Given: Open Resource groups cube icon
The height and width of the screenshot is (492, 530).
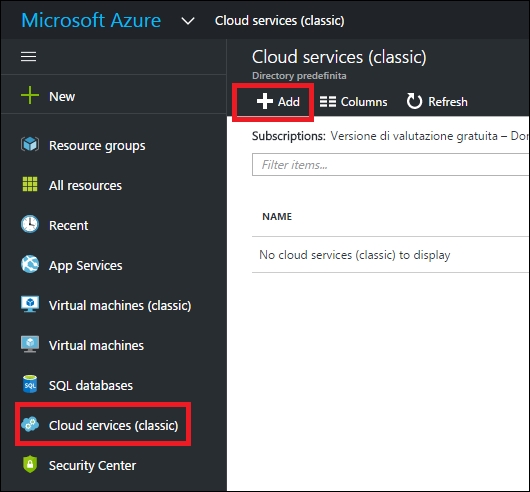Looking at the screenshot, I should [30, 145].
